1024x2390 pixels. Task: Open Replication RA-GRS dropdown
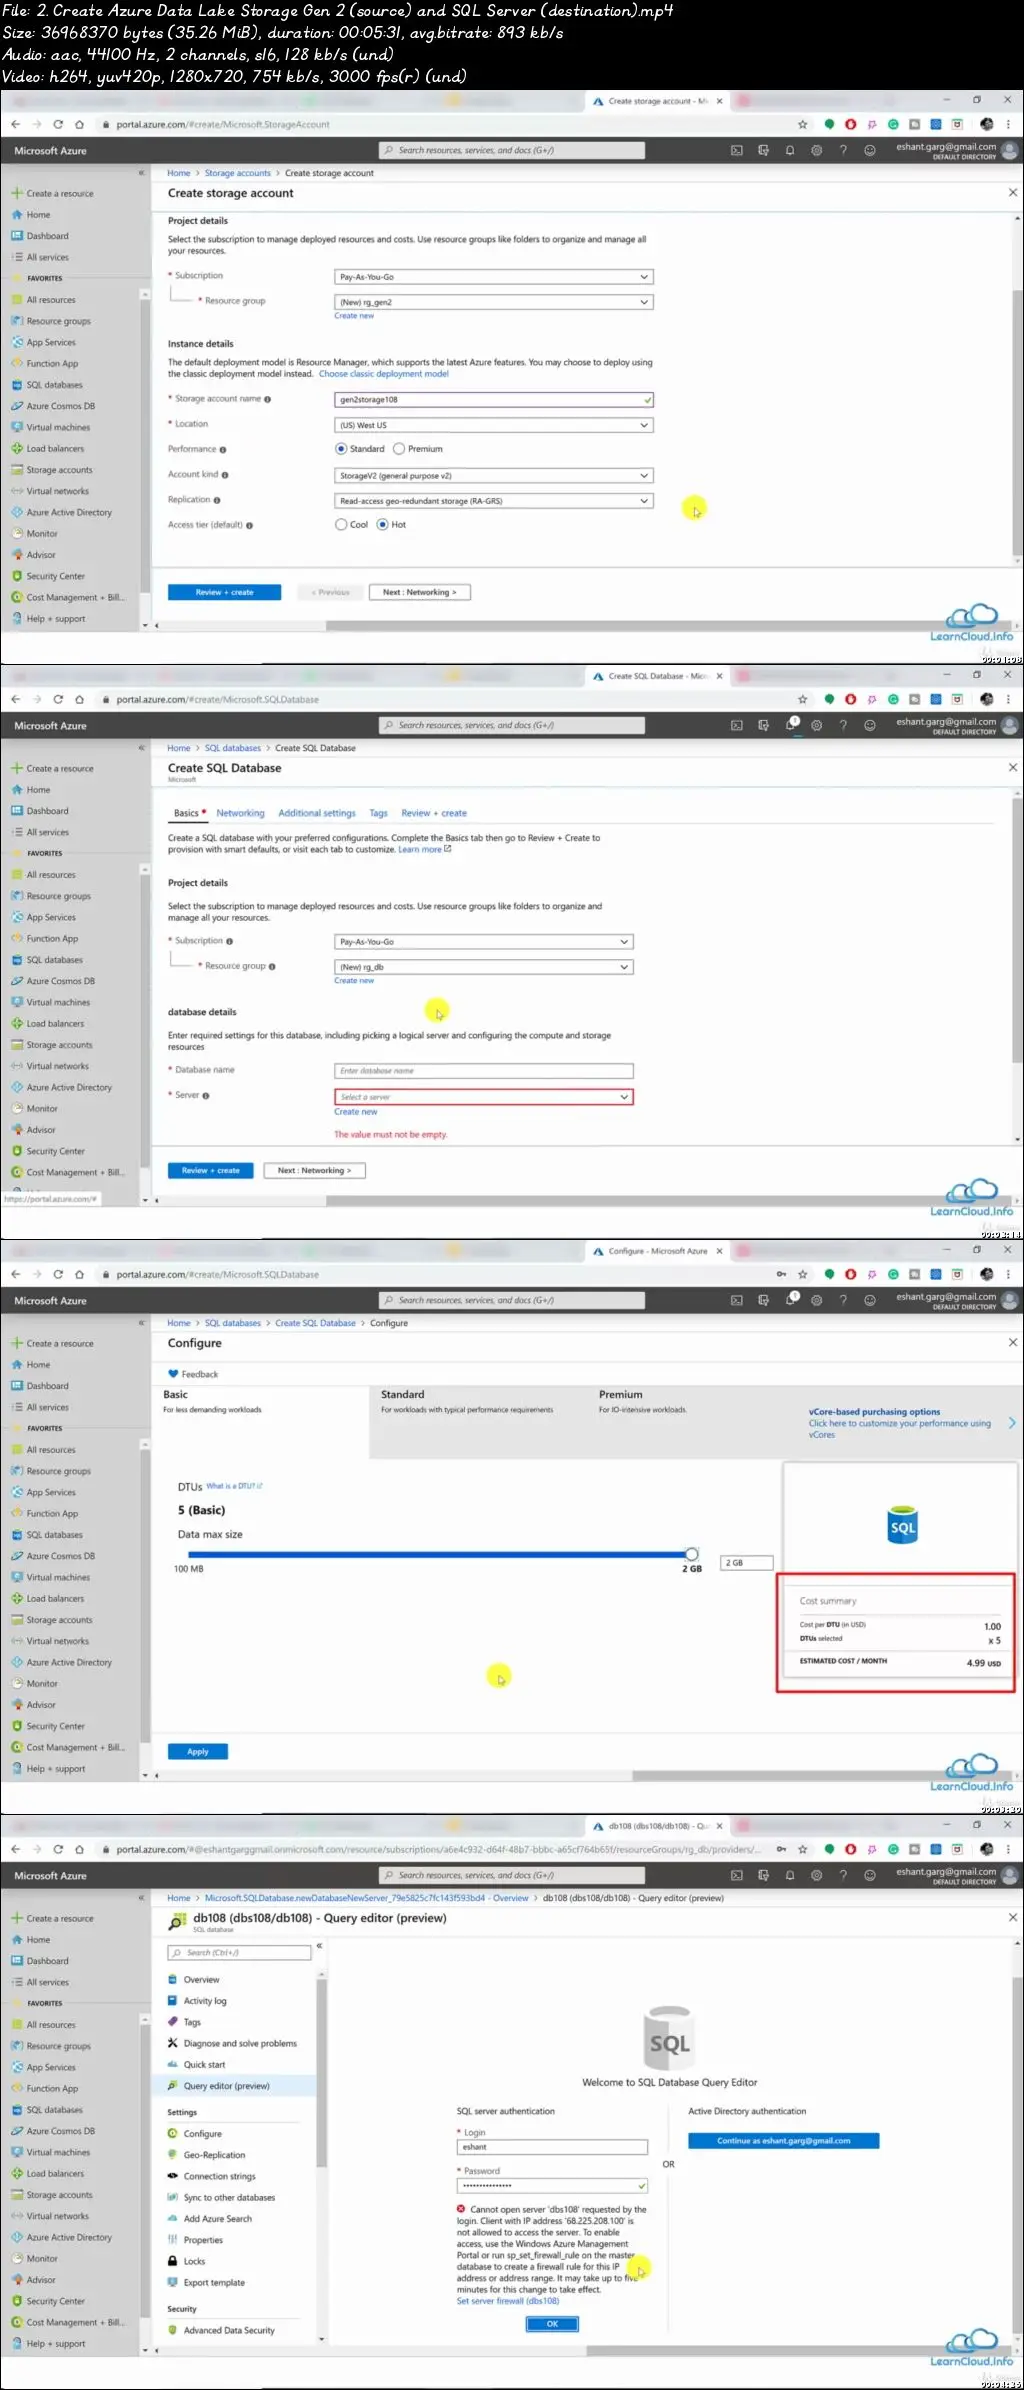493,501
